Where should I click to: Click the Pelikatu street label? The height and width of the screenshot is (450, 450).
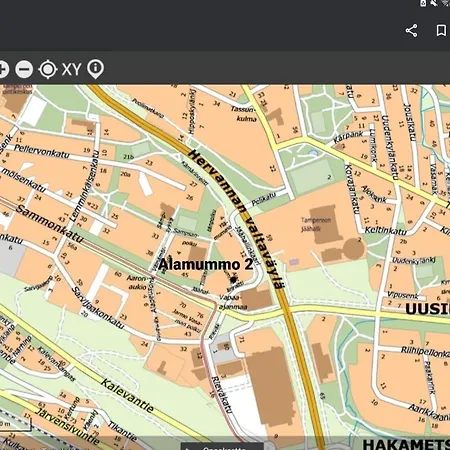point(263,199)
